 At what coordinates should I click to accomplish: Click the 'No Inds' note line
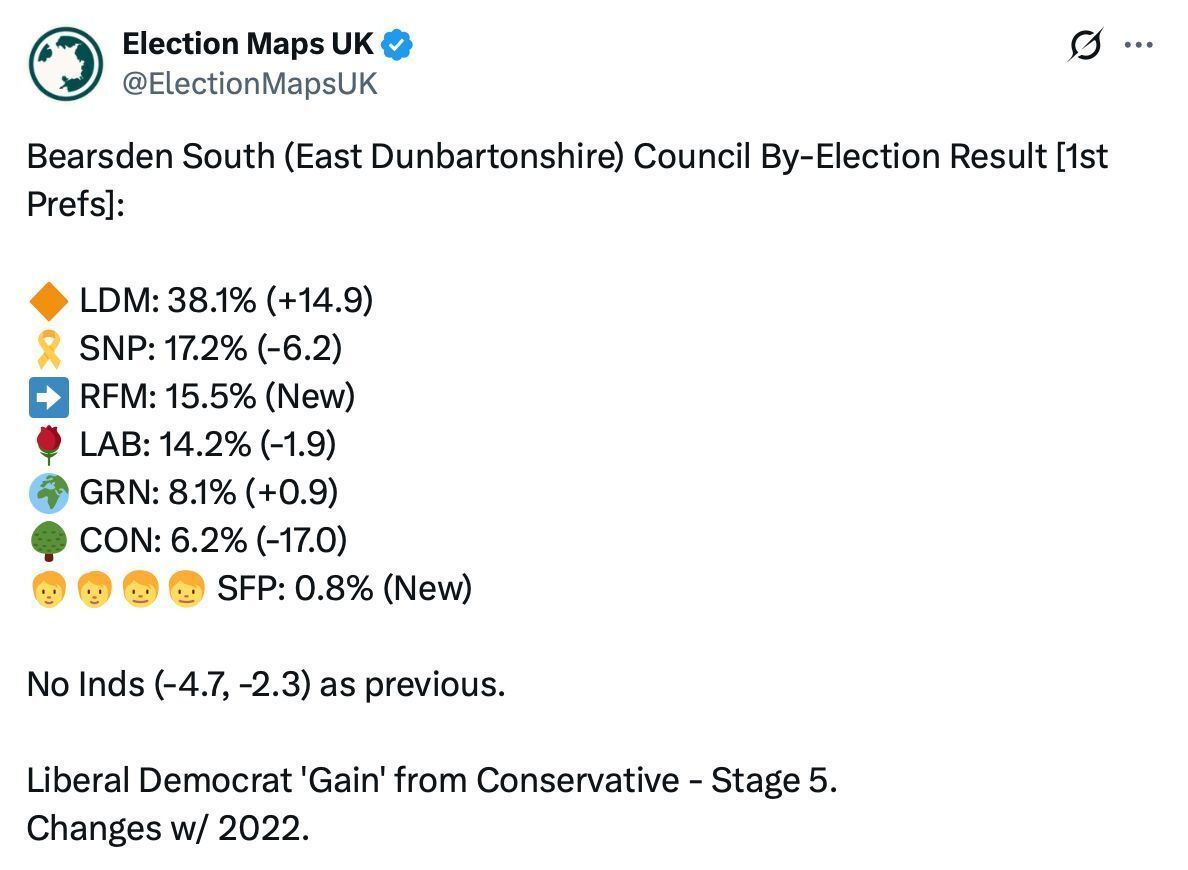[265, 685]
